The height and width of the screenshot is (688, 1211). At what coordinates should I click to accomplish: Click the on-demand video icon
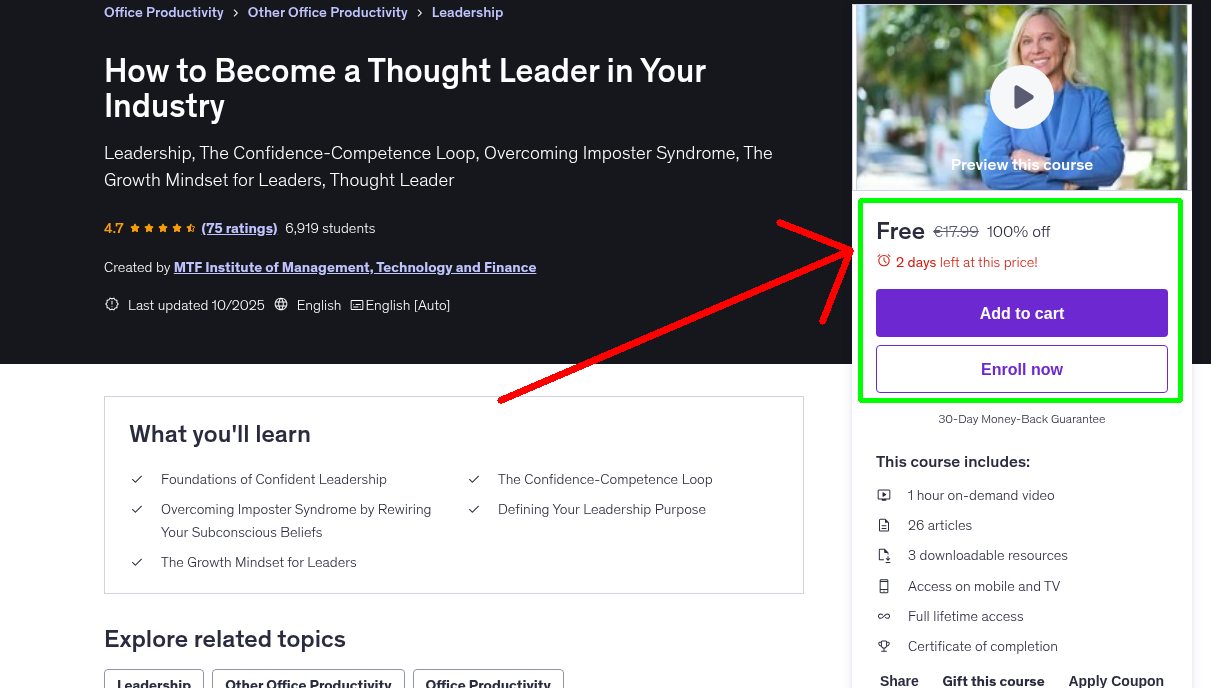884,495
